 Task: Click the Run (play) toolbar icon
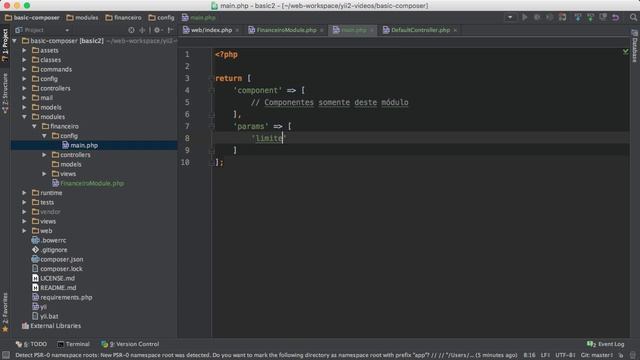[x=524, y=17]
